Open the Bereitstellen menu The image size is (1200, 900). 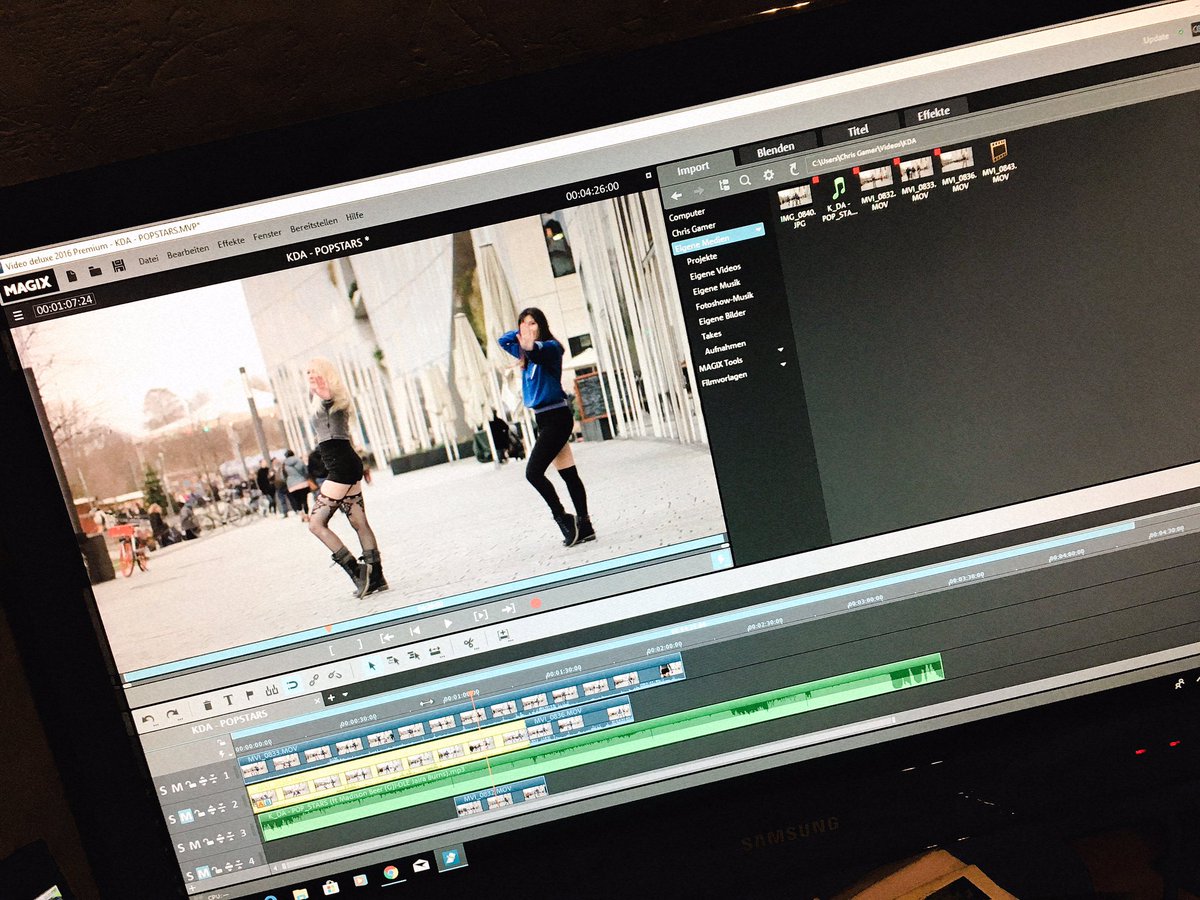tap(314, 223)
